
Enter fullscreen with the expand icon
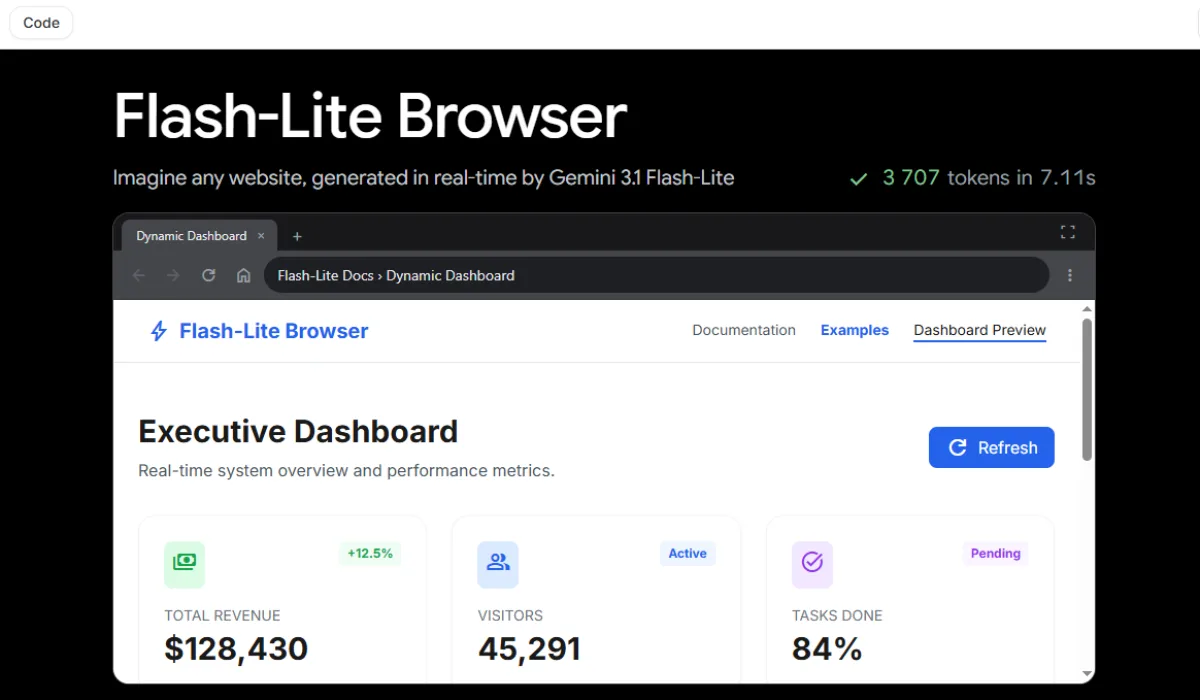pos(1067,233)
